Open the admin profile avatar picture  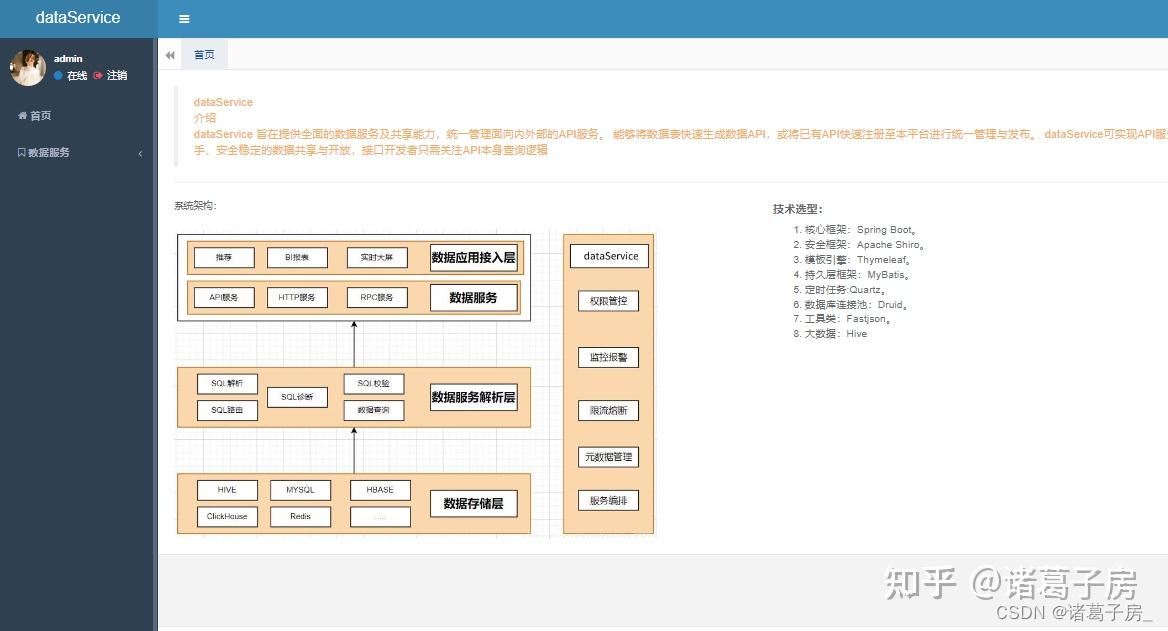(27, 70)
